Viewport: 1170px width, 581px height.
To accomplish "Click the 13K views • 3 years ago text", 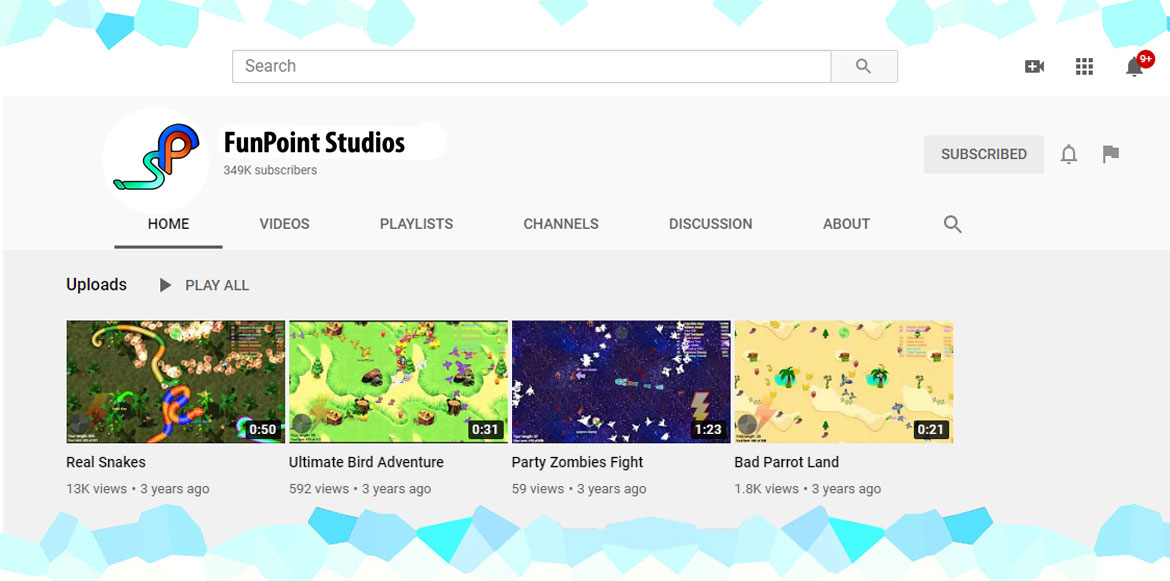I will (x=138, y=489).
